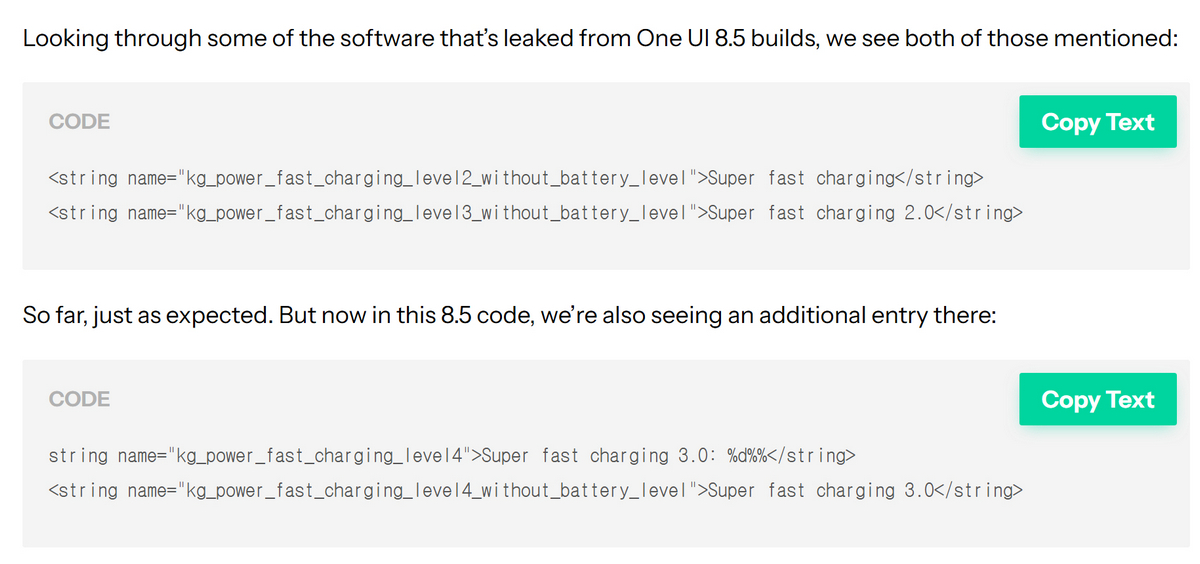1200x564 pixels.
Task: Click the CODE label of the first block
Action: pyautogui.click(x=79, y=122)
